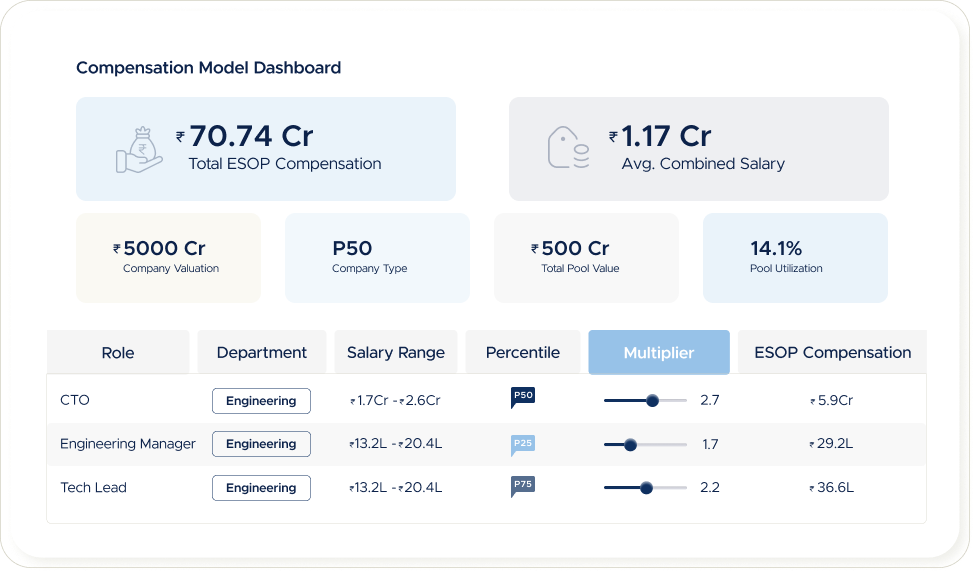This screenshot has width=976, height=574.
Task: Click the money bag in hand icon
Action: coord(139,149)
